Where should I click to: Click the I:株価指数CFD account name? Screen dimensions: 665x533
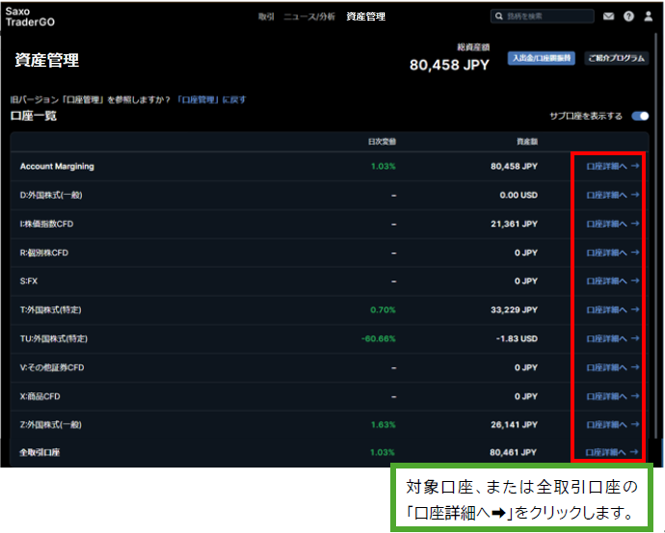(x=46, y=224)
